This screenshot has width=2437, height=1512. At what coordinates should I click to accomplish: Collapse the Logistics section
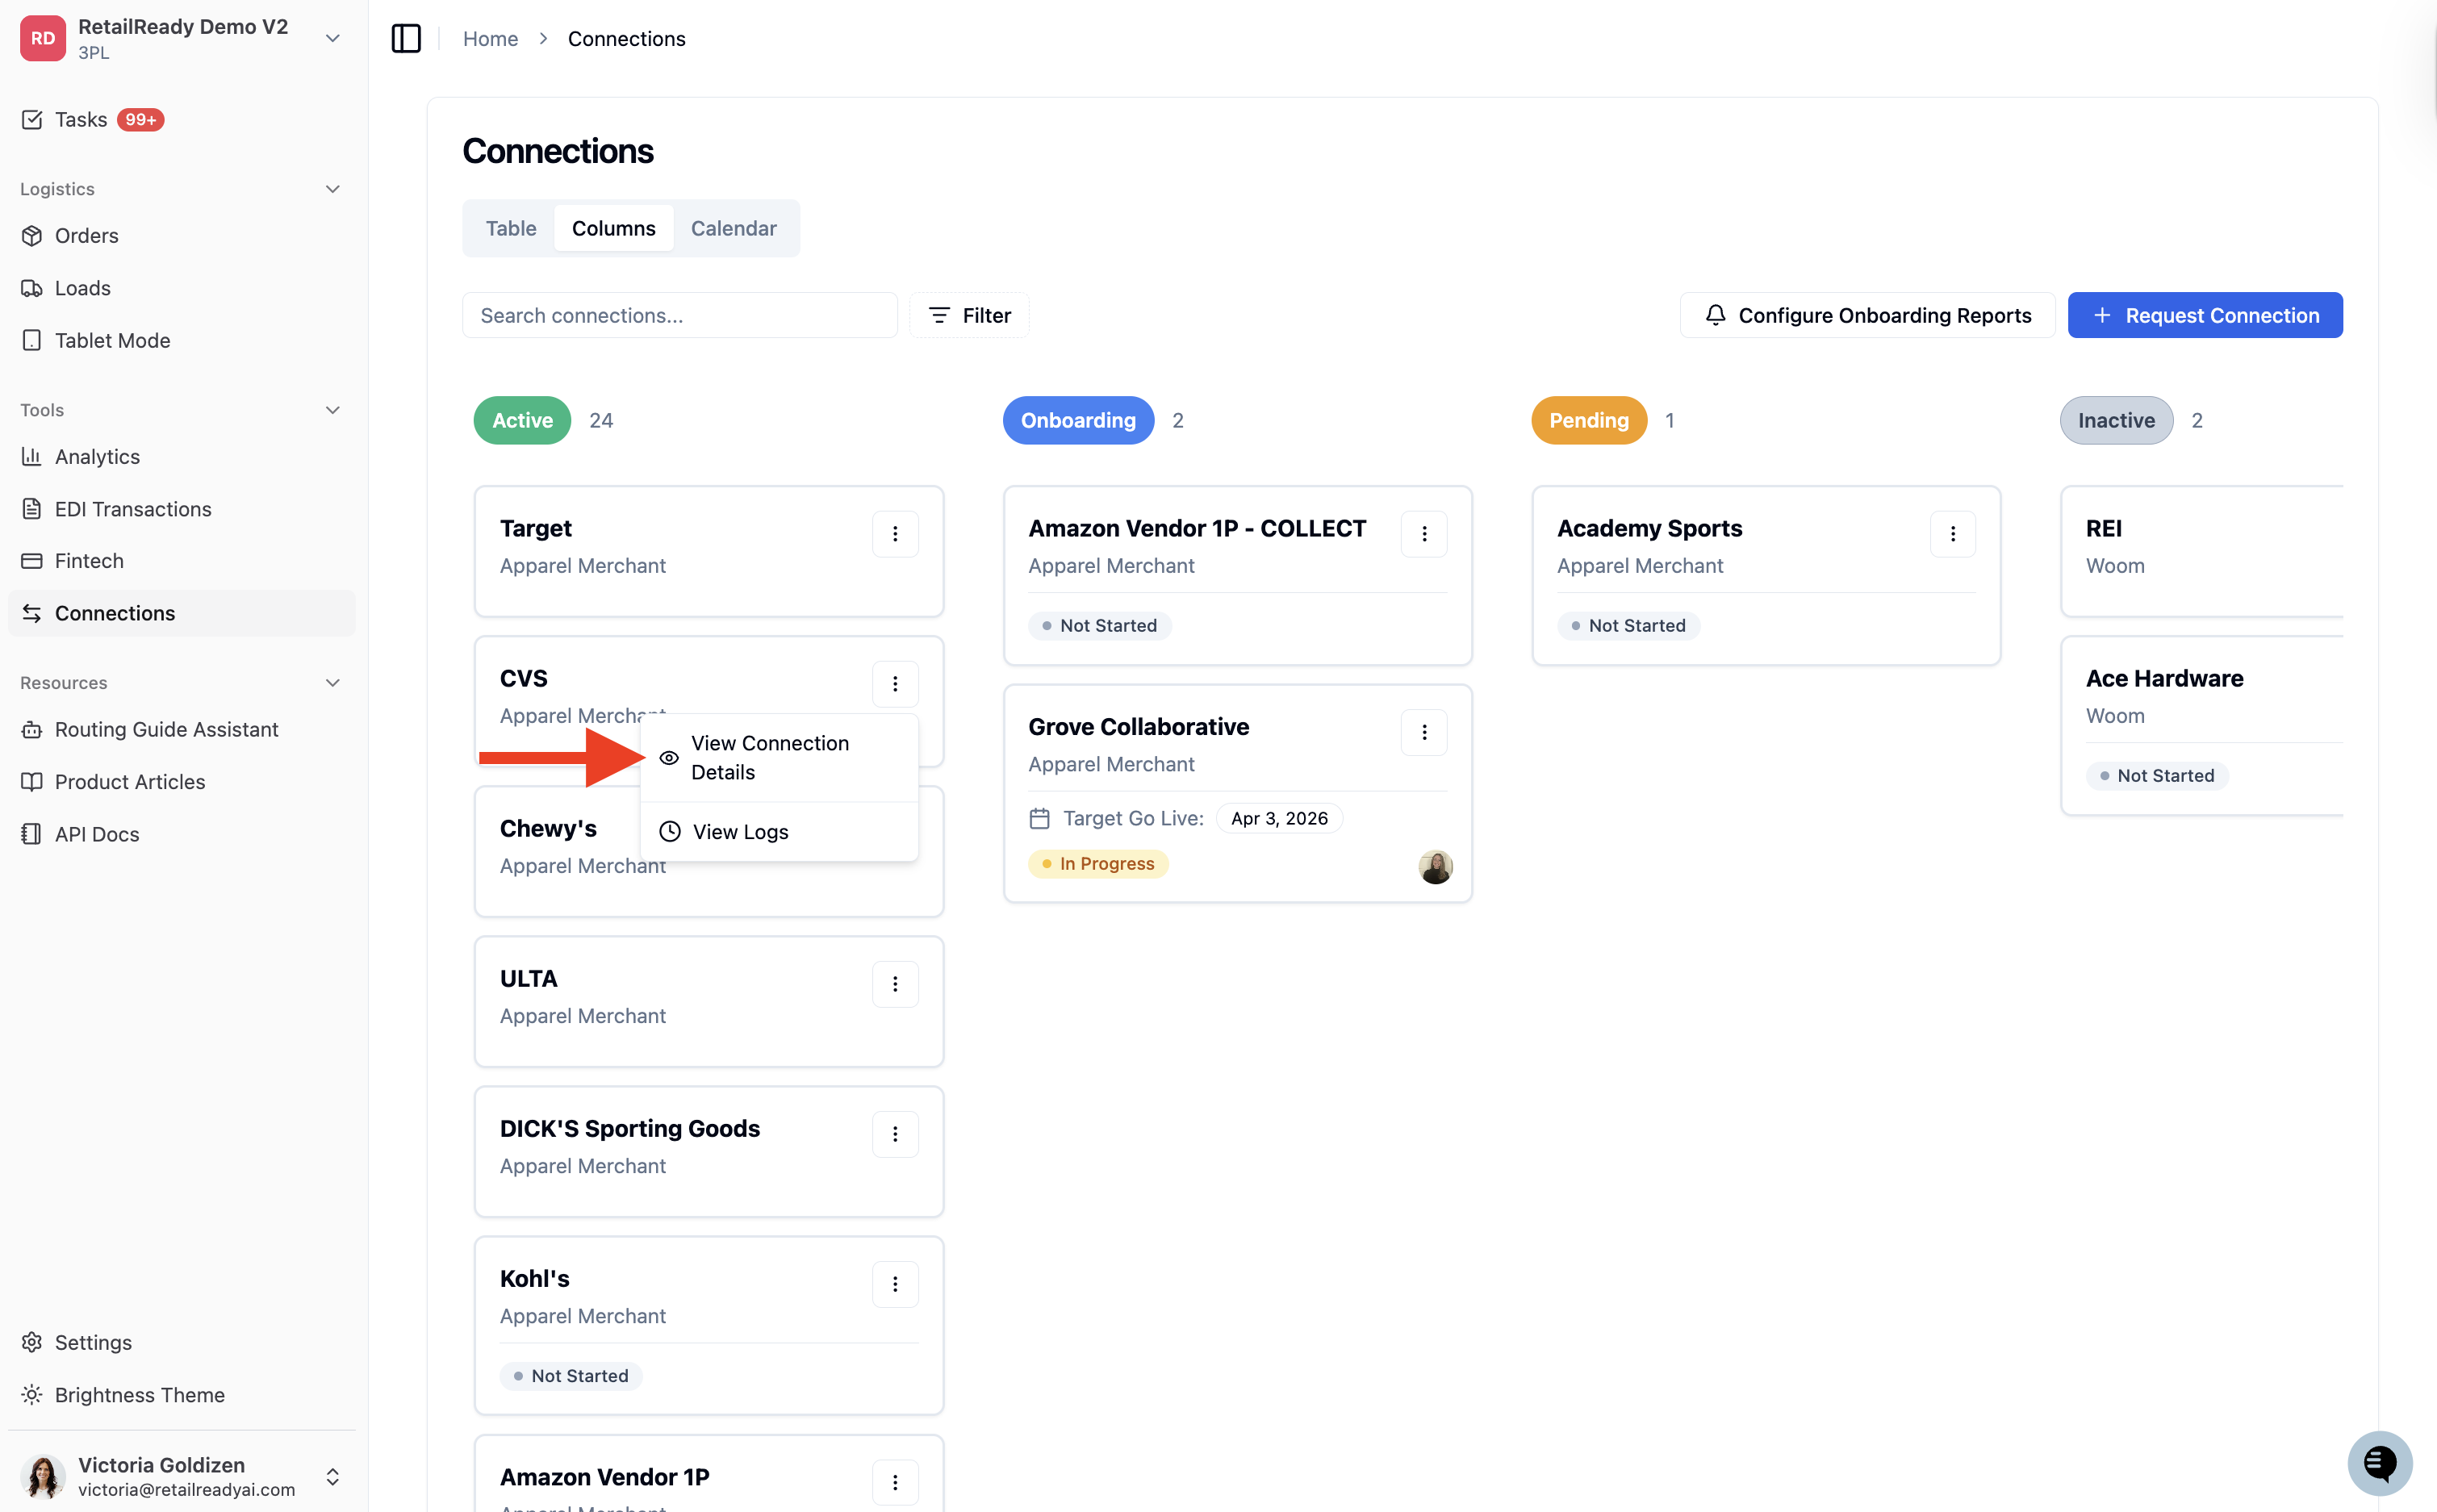[x=333, y=189]
